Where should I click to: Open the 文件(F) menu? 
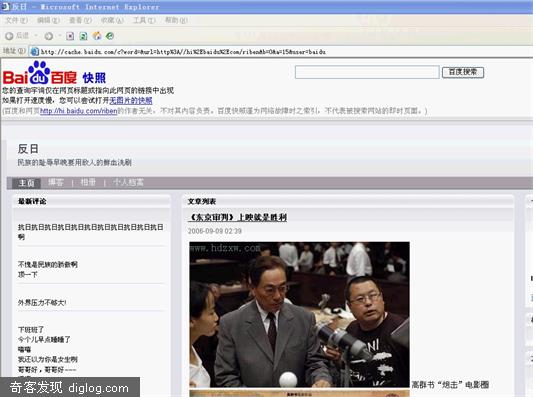(16, 20)
